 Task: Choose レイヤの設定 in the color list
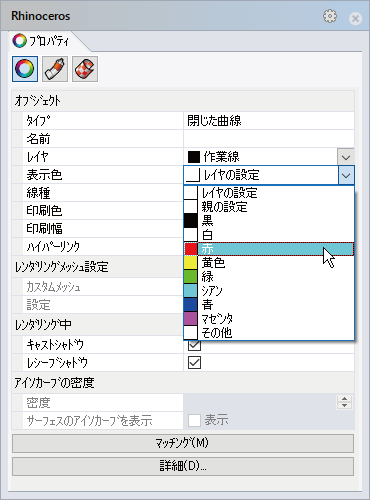(269, 193)
